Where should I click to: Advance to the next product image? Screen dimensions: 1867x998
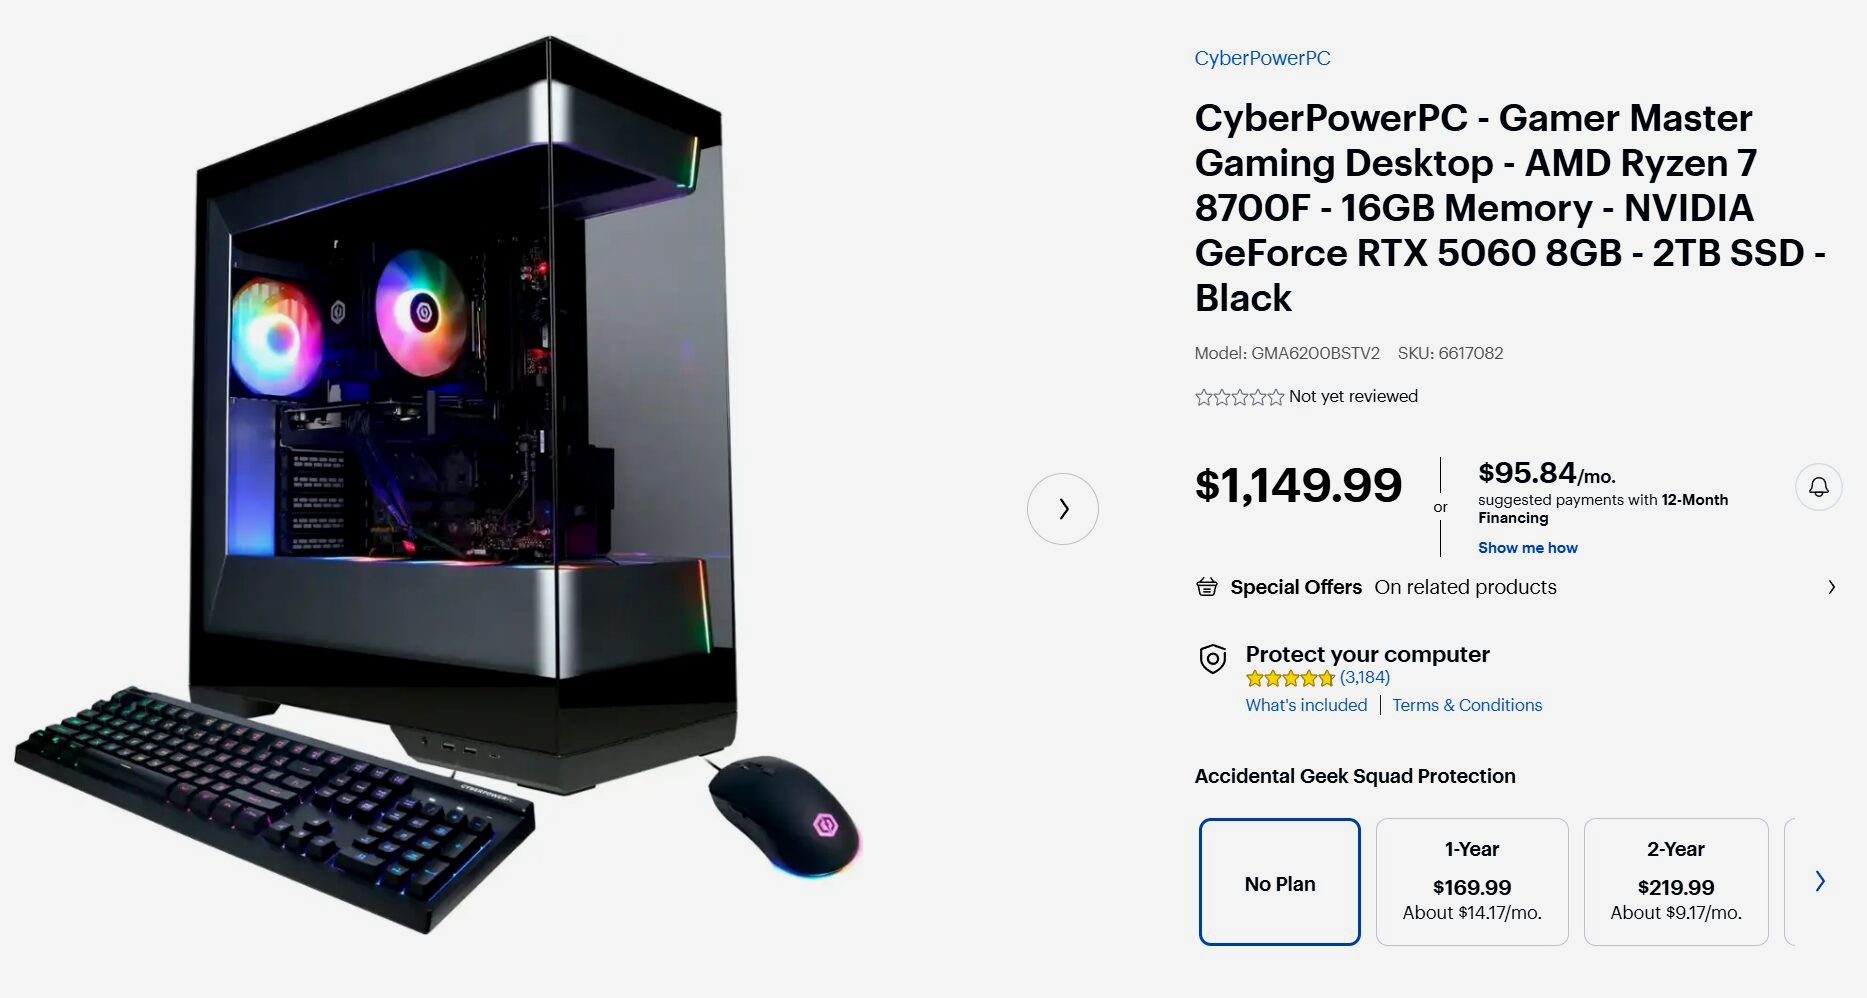1062,509
